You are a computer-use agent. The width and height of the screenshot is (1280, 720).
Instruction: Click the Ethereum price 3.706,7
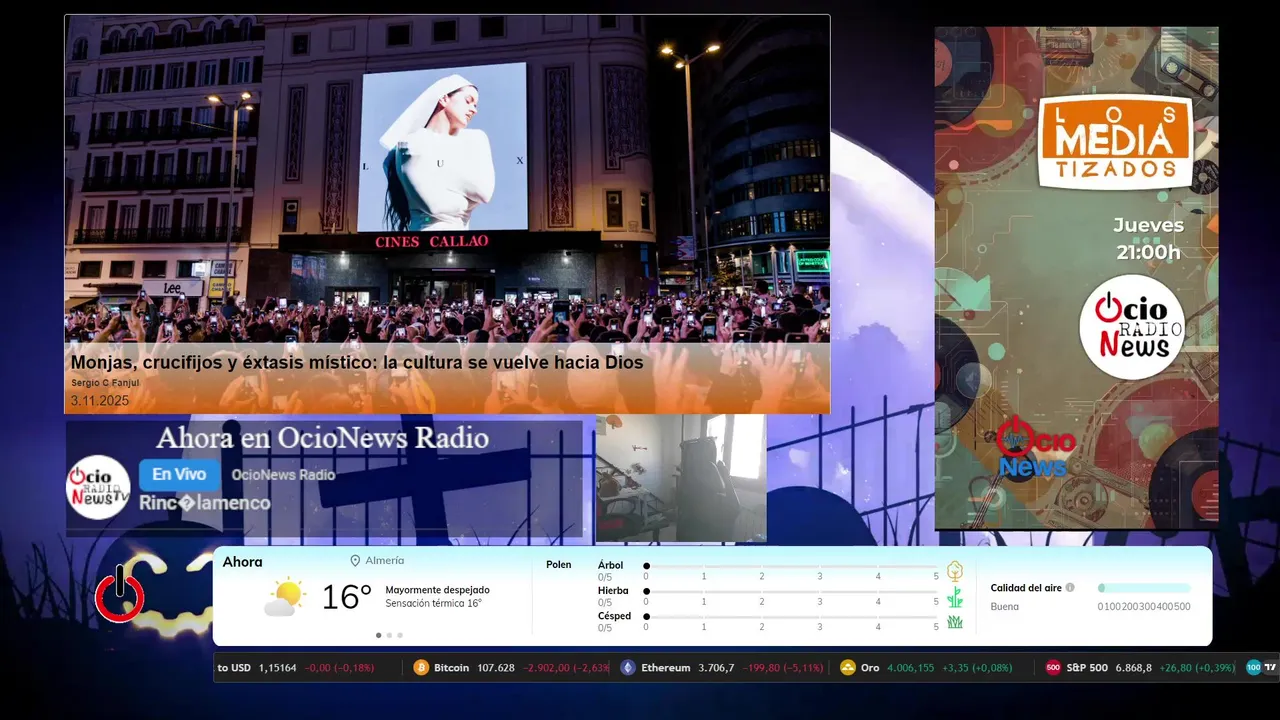716,667
